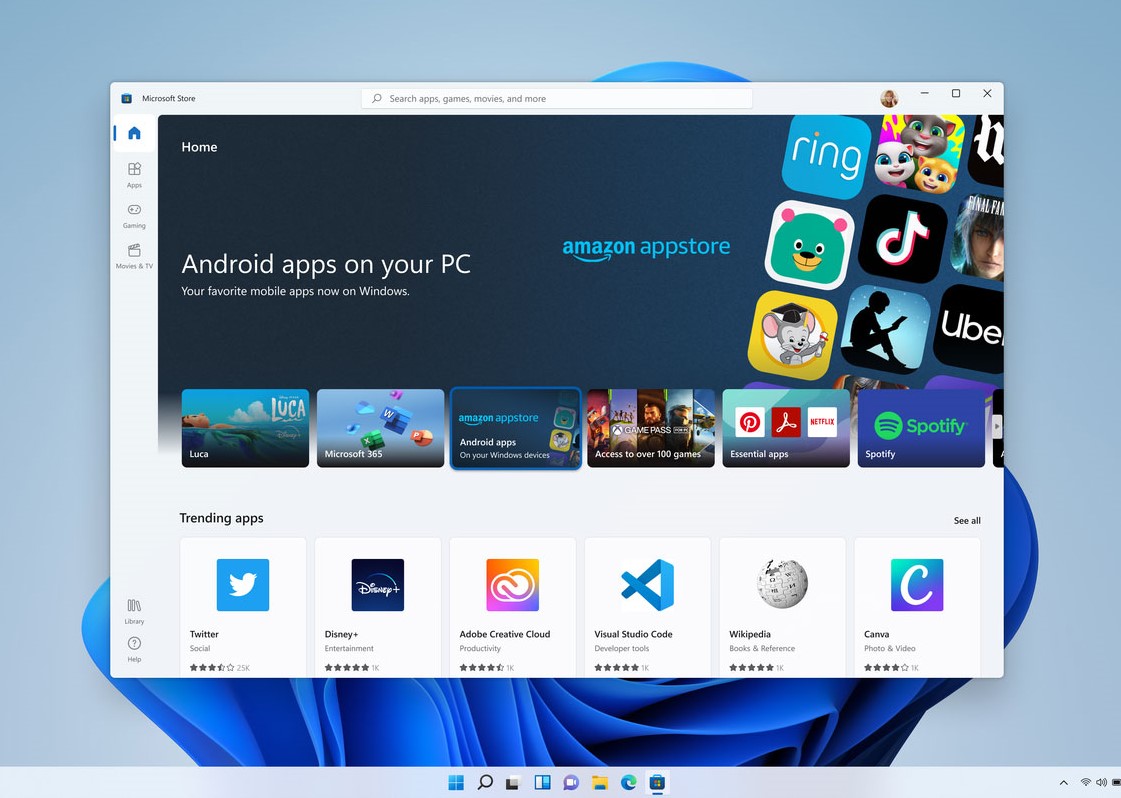Viewport: 1121px width, 798px height.
Task: Open Teams Chat in taskbar
Action: (571, 782)
